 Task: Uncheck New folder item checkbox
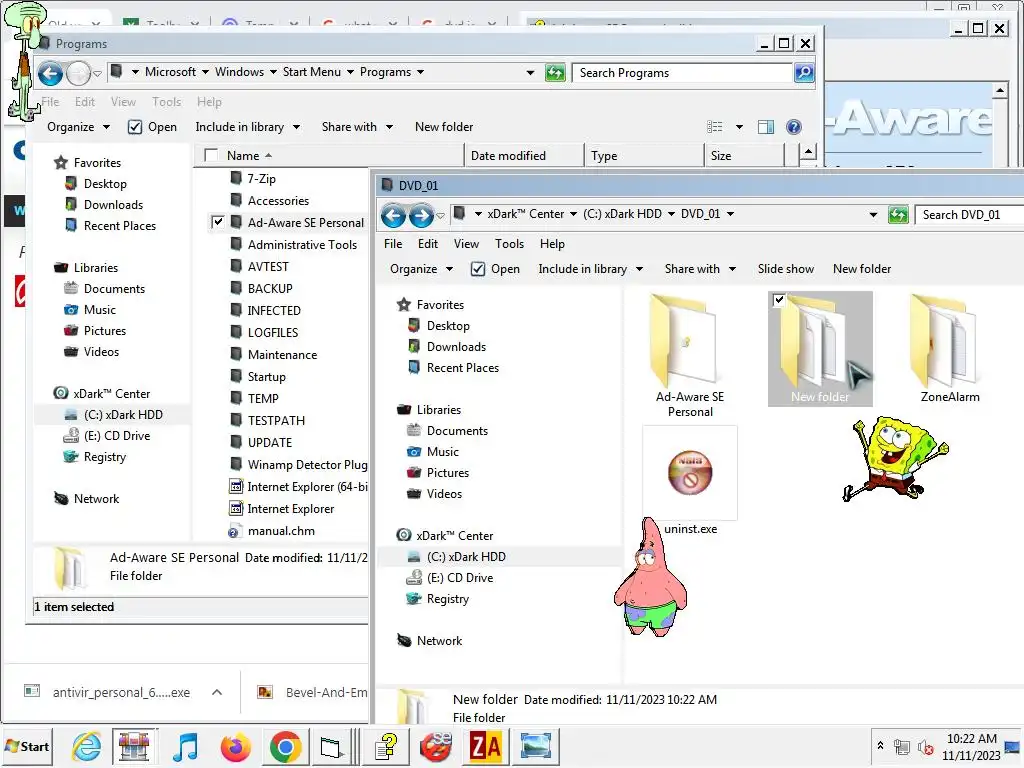point(778,300)
